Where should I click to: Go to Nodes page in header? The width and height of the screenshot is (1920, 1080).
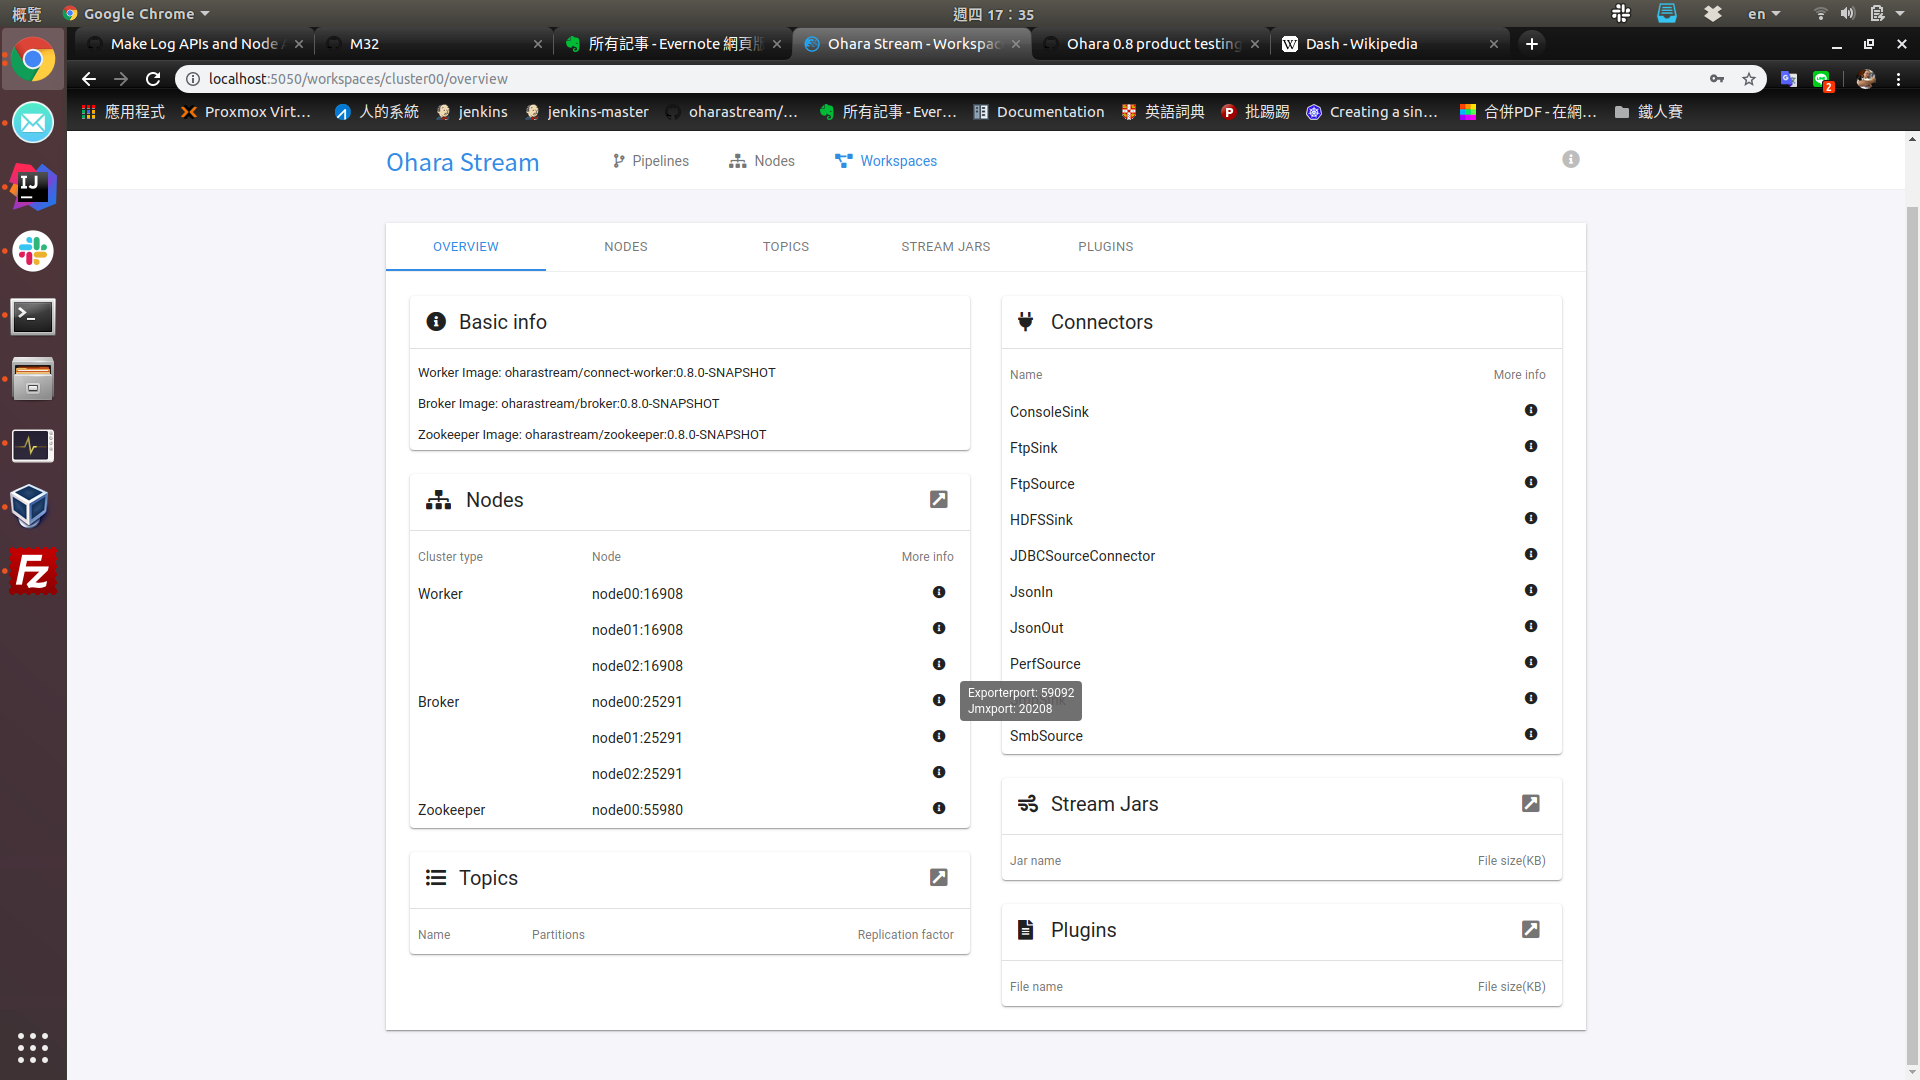click(x=762, y=161)
